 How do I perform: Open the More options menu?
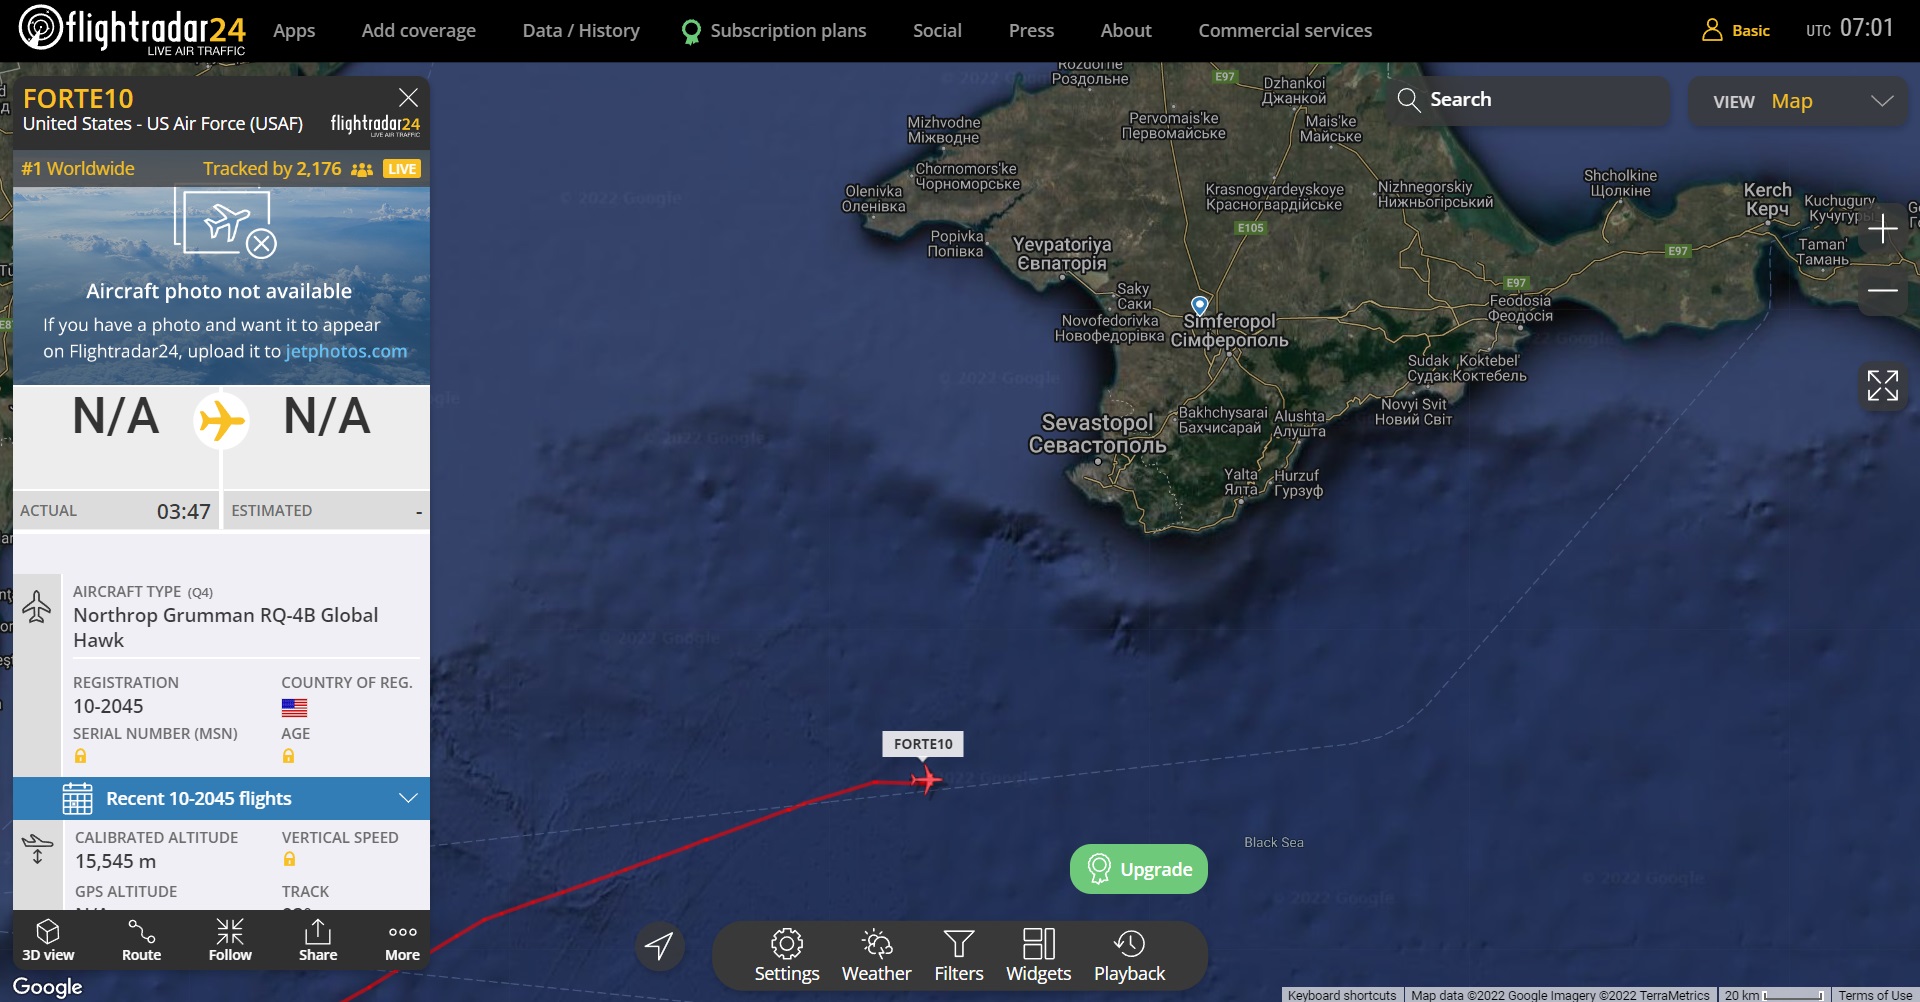click(x=402, y=940)
